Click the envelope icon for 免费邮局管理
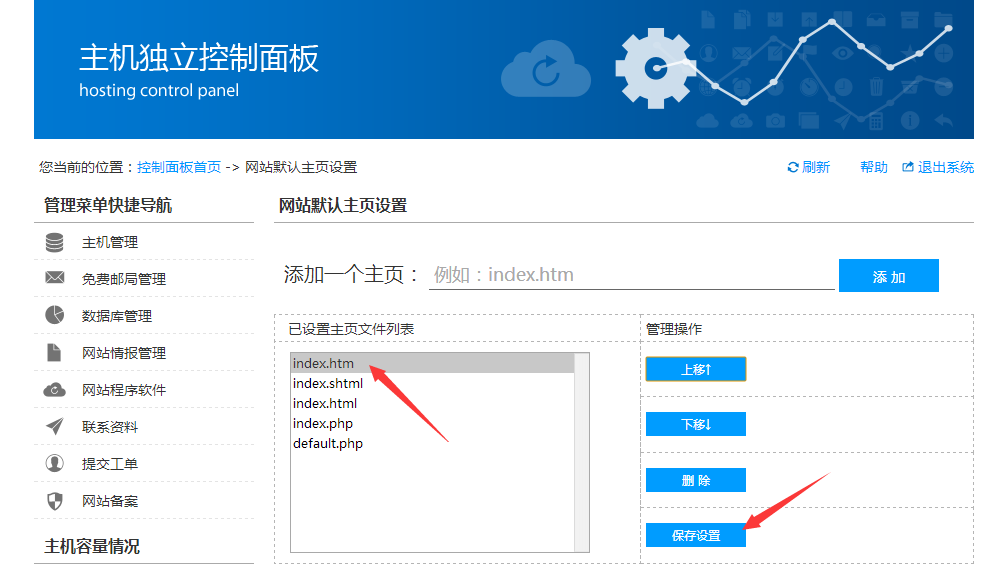This screenshot has height=564, width=998. pos(55,279)
